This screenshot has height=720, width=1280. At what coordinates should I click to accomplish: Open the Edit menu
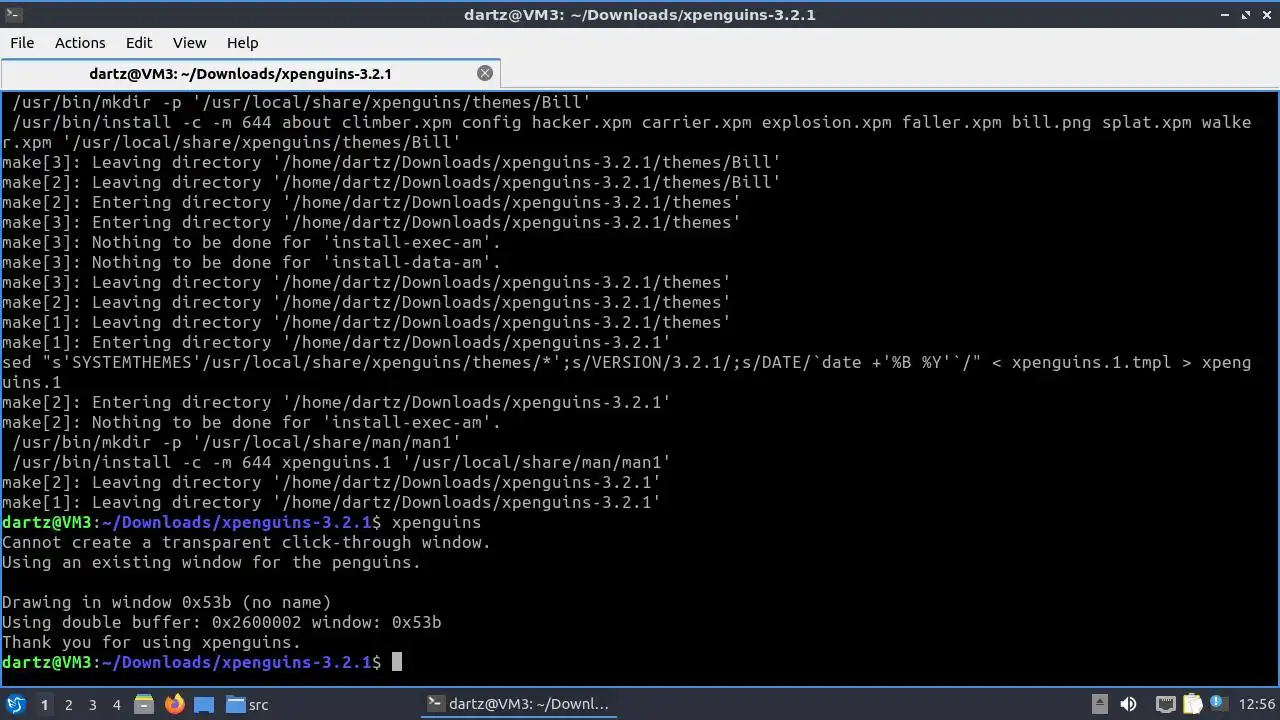pyautogui.click(x=139, y=43)
